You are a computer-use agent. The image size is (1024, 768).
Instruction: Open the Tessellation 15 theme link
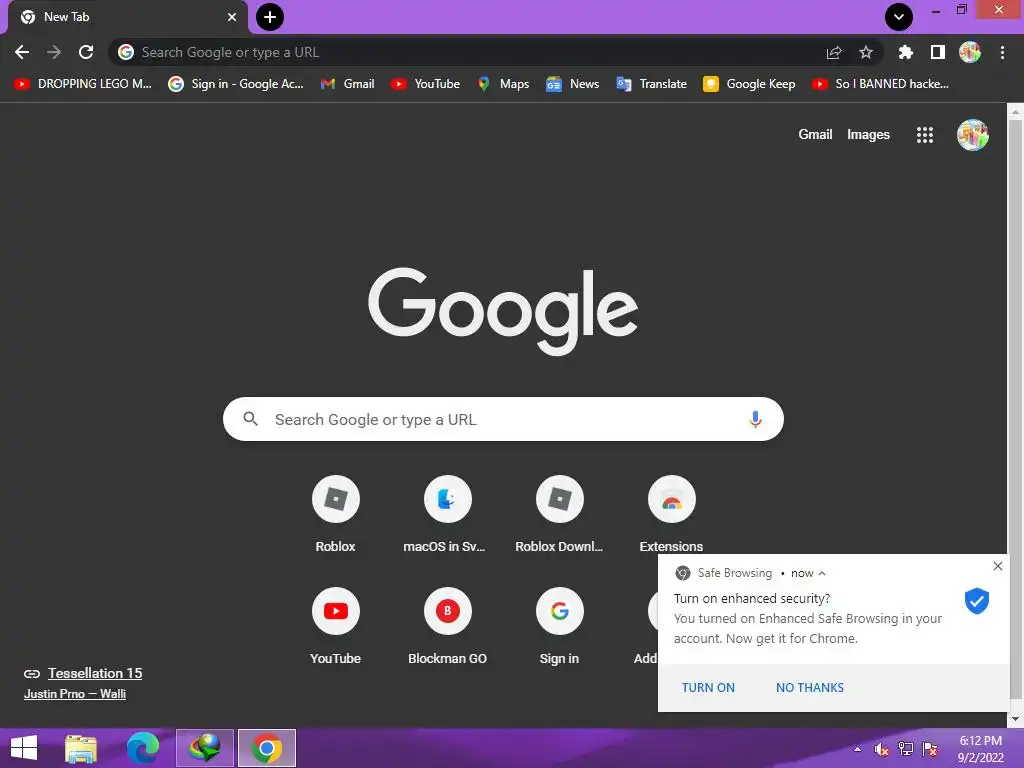(95, 673)
